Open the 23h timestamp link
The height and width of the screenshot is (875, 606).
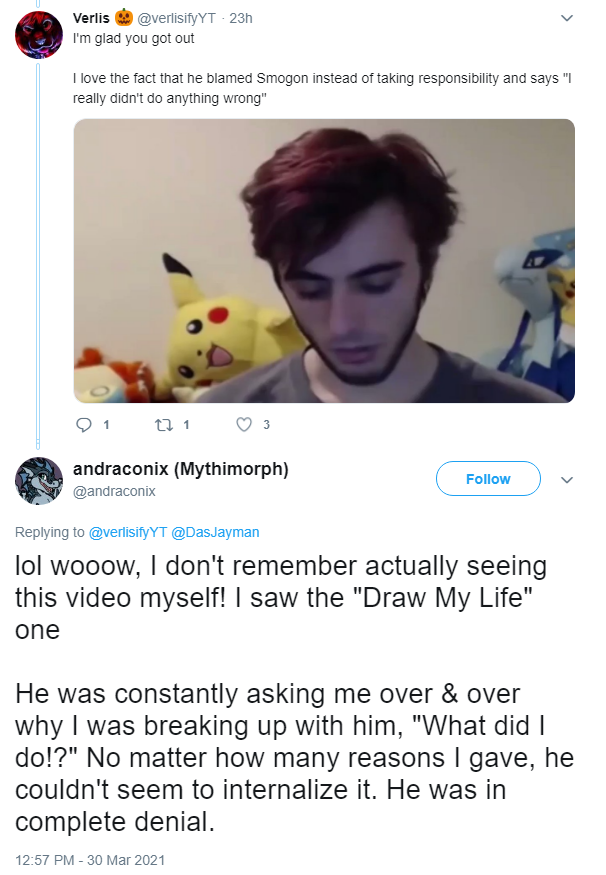coord(241,18)
